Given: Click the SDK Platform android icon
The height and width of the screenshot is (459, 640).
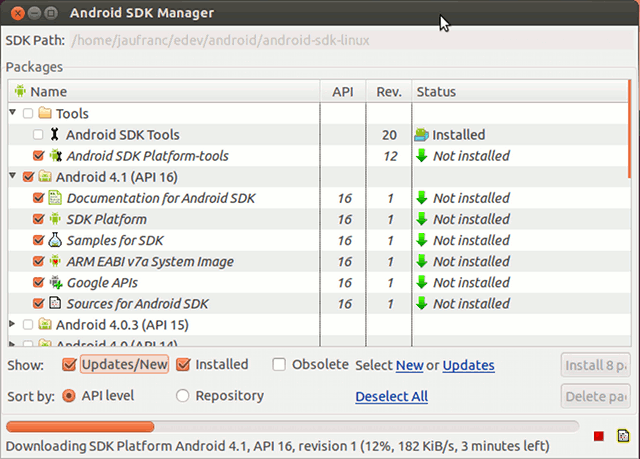Looking at the screenshot, I should click(x=55, y=219).
